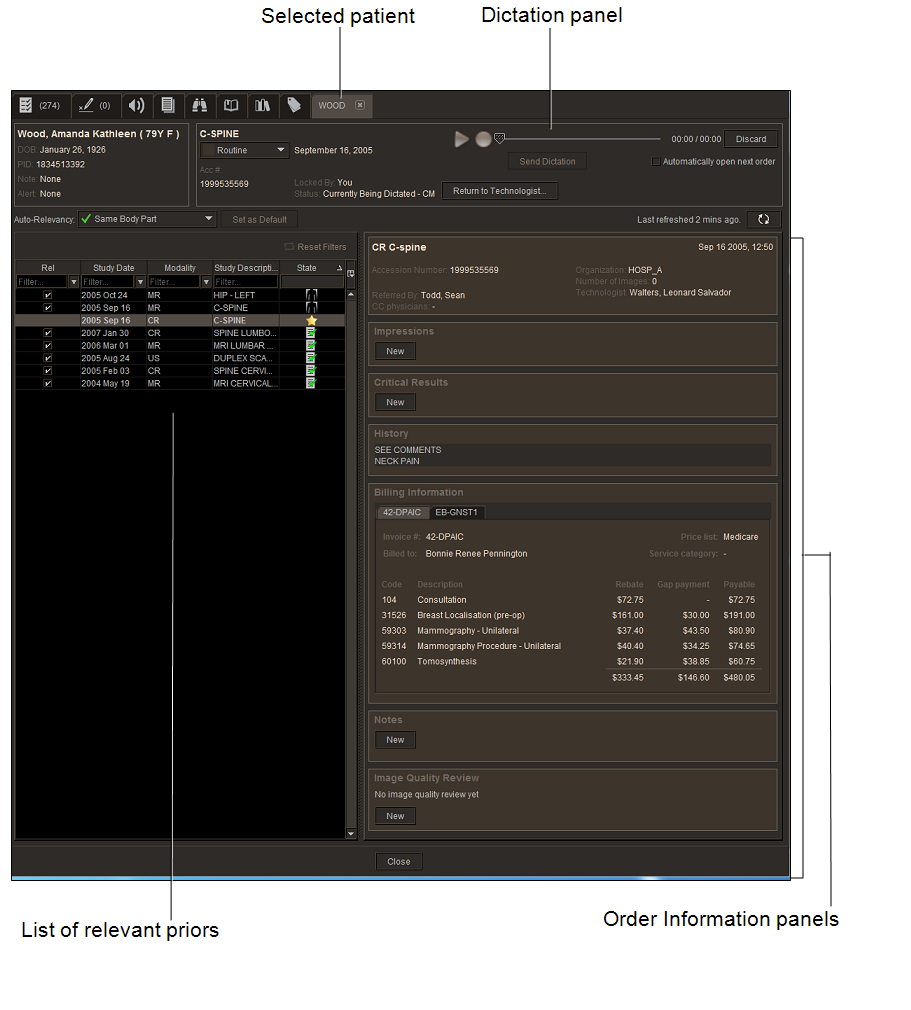The image size is (911, 1010).
Task: Click New under the Impressions panel
Action: [395, 351]
